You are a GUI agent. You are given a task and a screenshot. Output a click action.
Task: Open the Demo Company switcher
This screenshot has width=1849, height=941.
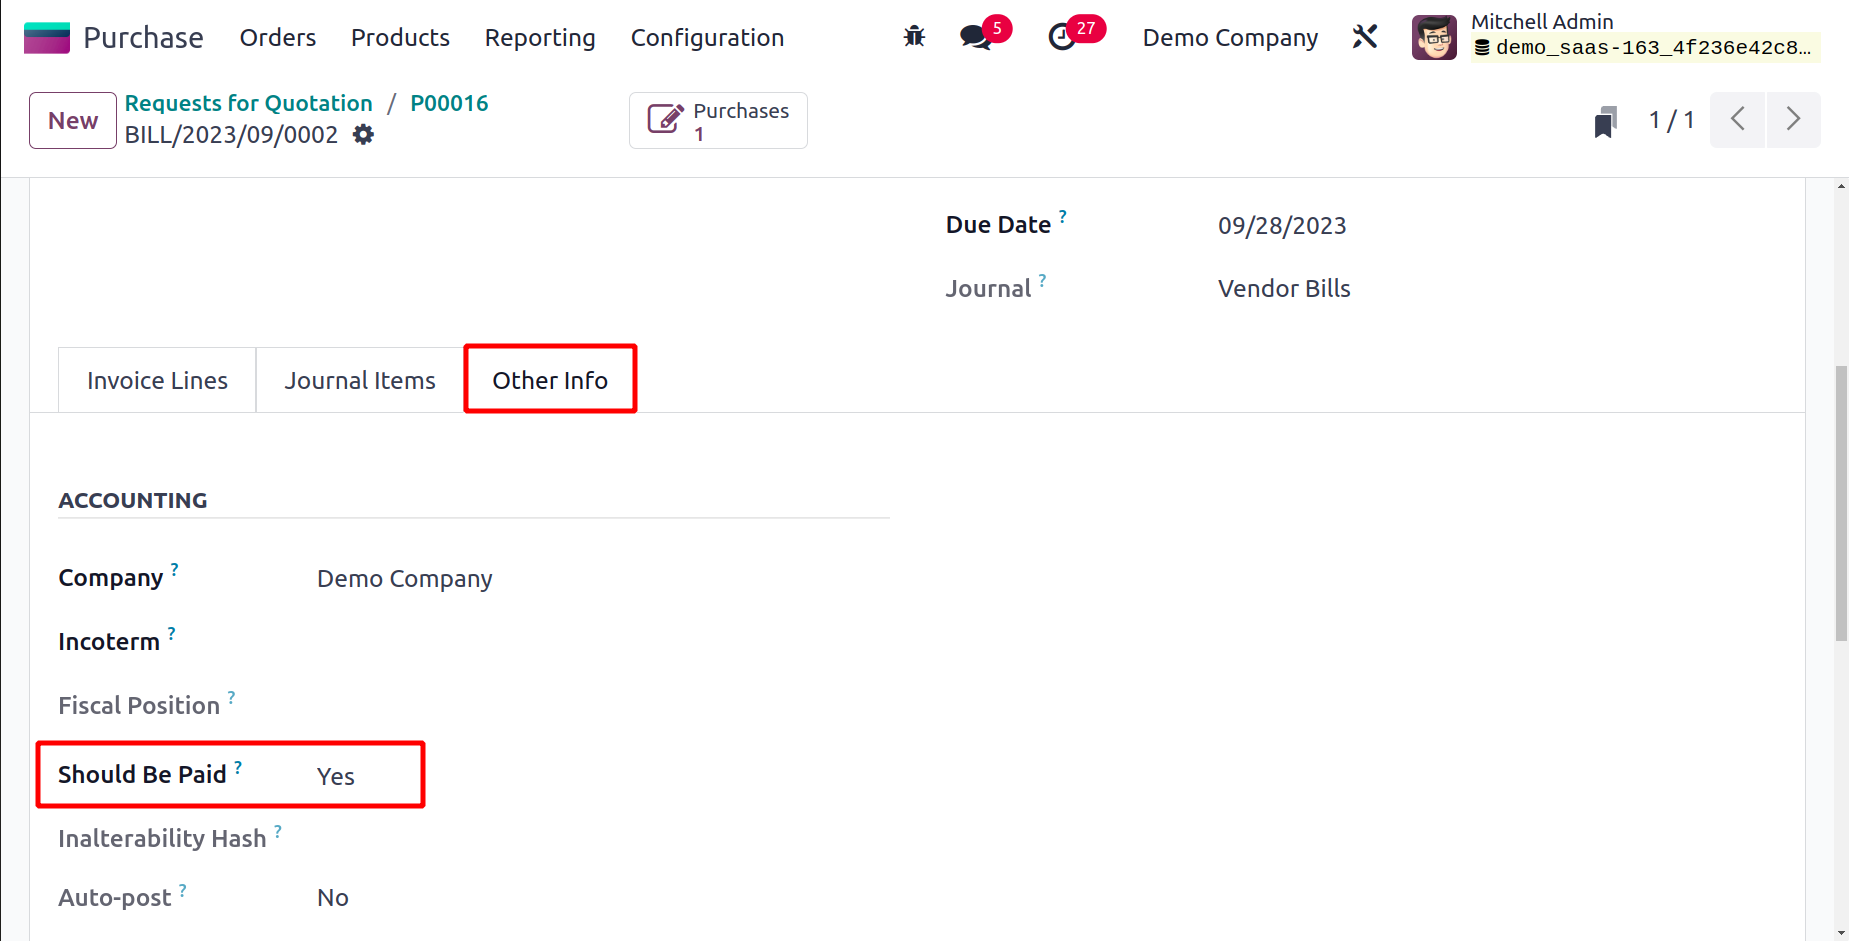click(x=1230, y=38)
